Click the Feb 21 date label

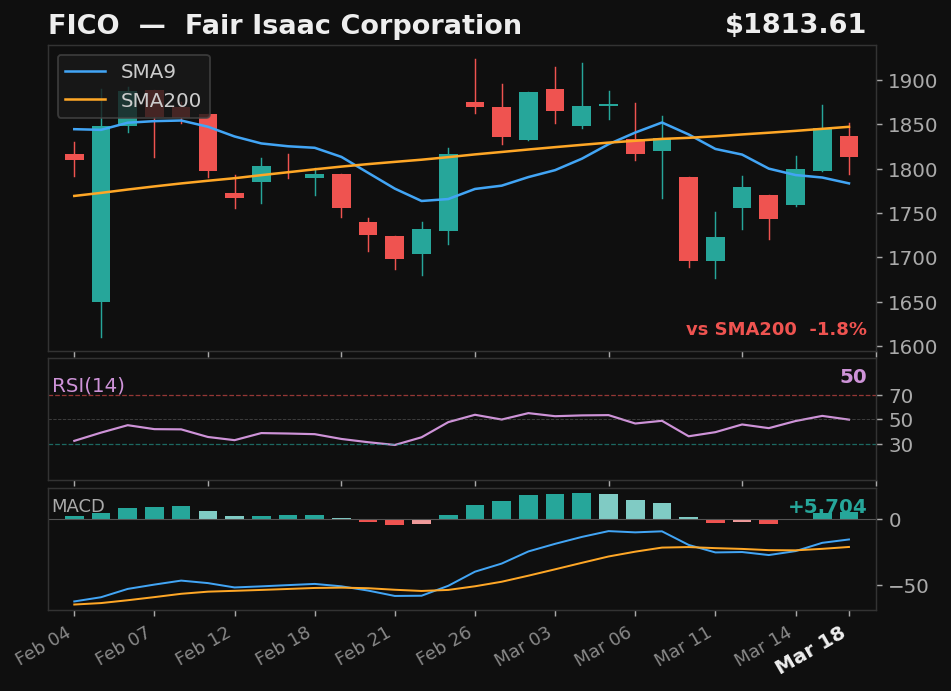point(364,645)
